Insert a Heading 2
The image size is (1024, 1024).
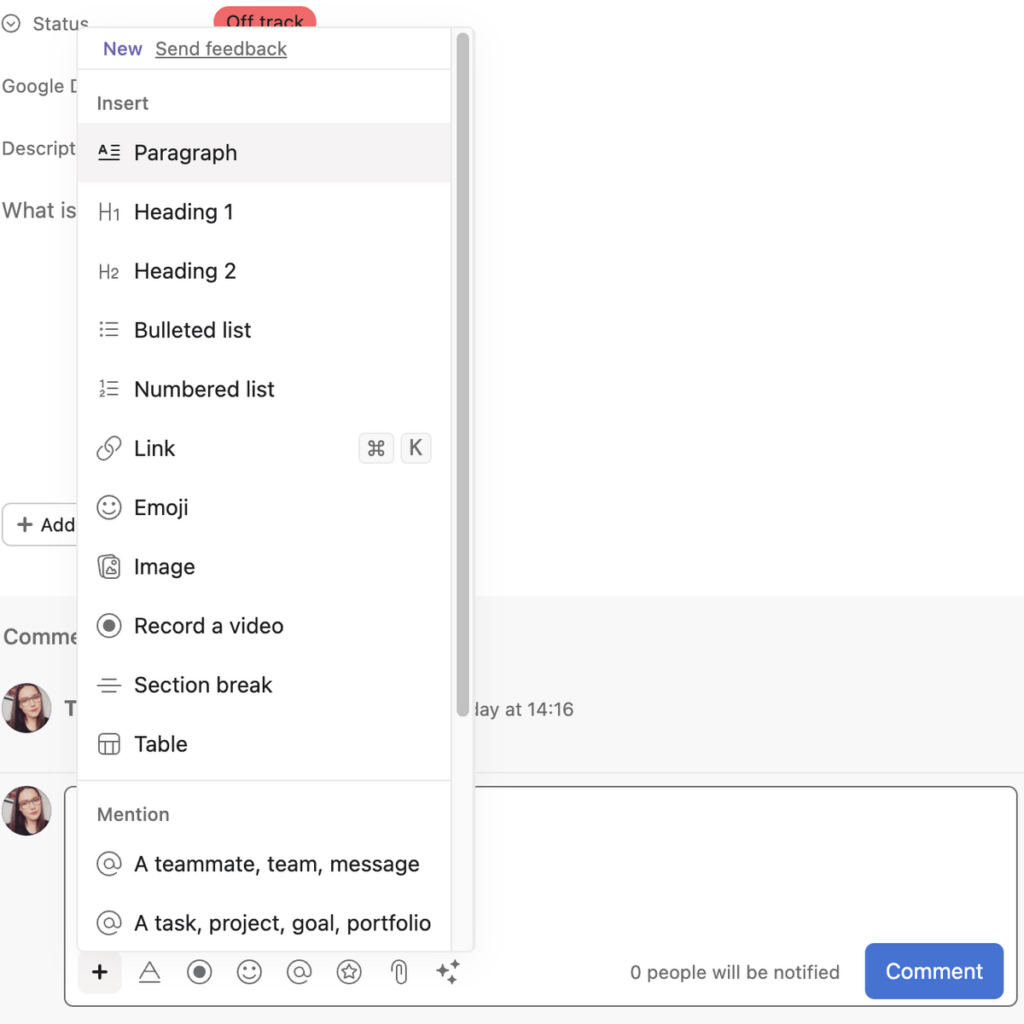[x=184, y=271]
